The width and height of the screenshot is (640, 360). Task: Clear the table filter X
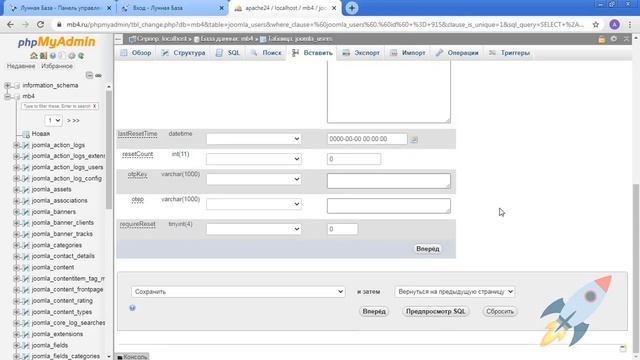pyautogui.click(x=94, y=106)
